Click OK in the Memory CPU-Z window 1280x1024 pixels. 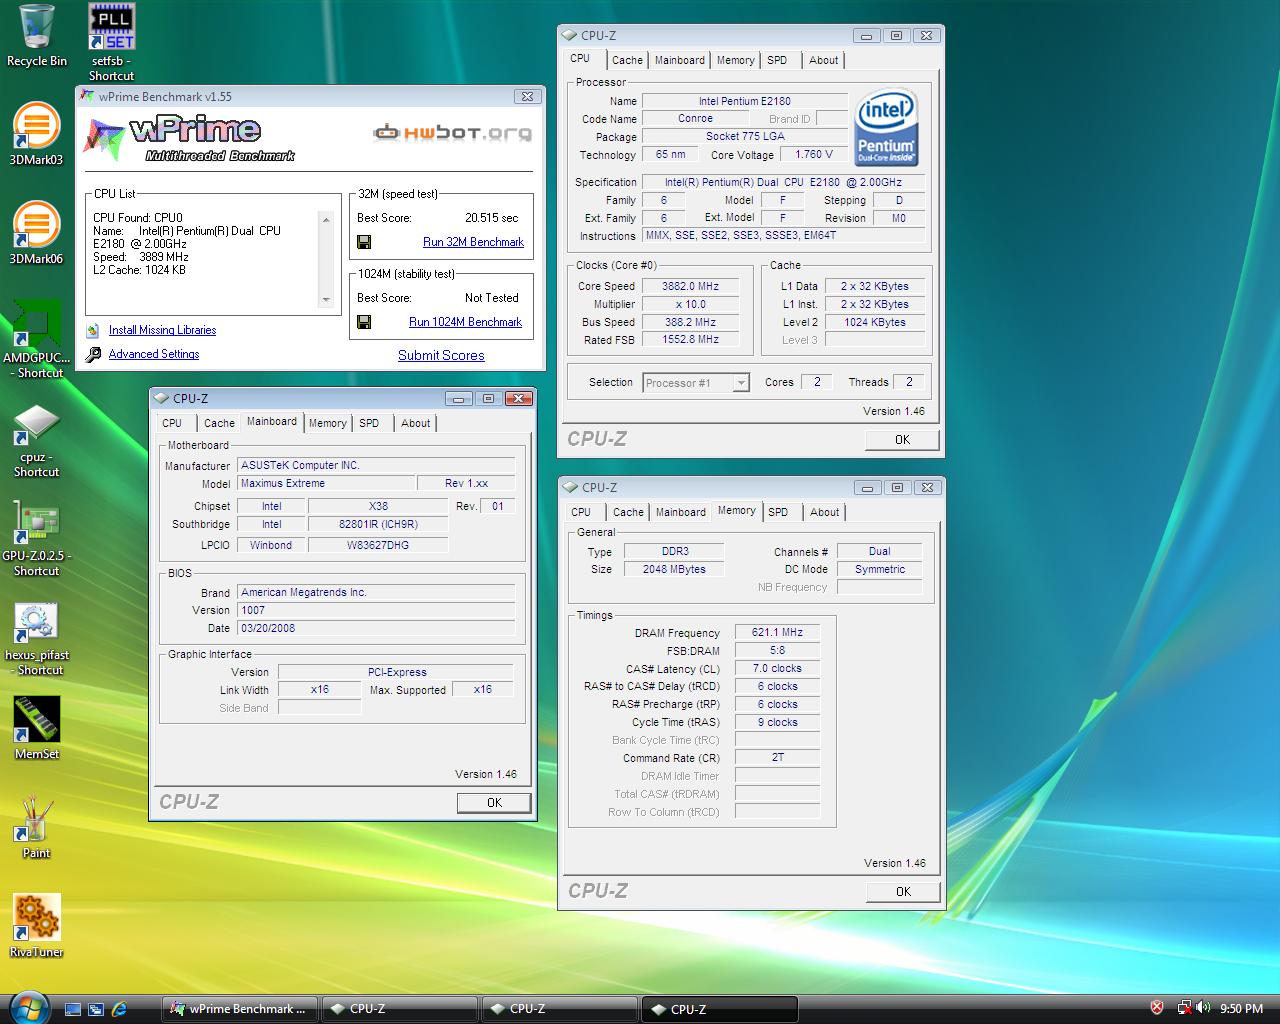pyautogui.click(x=903, y=891)
